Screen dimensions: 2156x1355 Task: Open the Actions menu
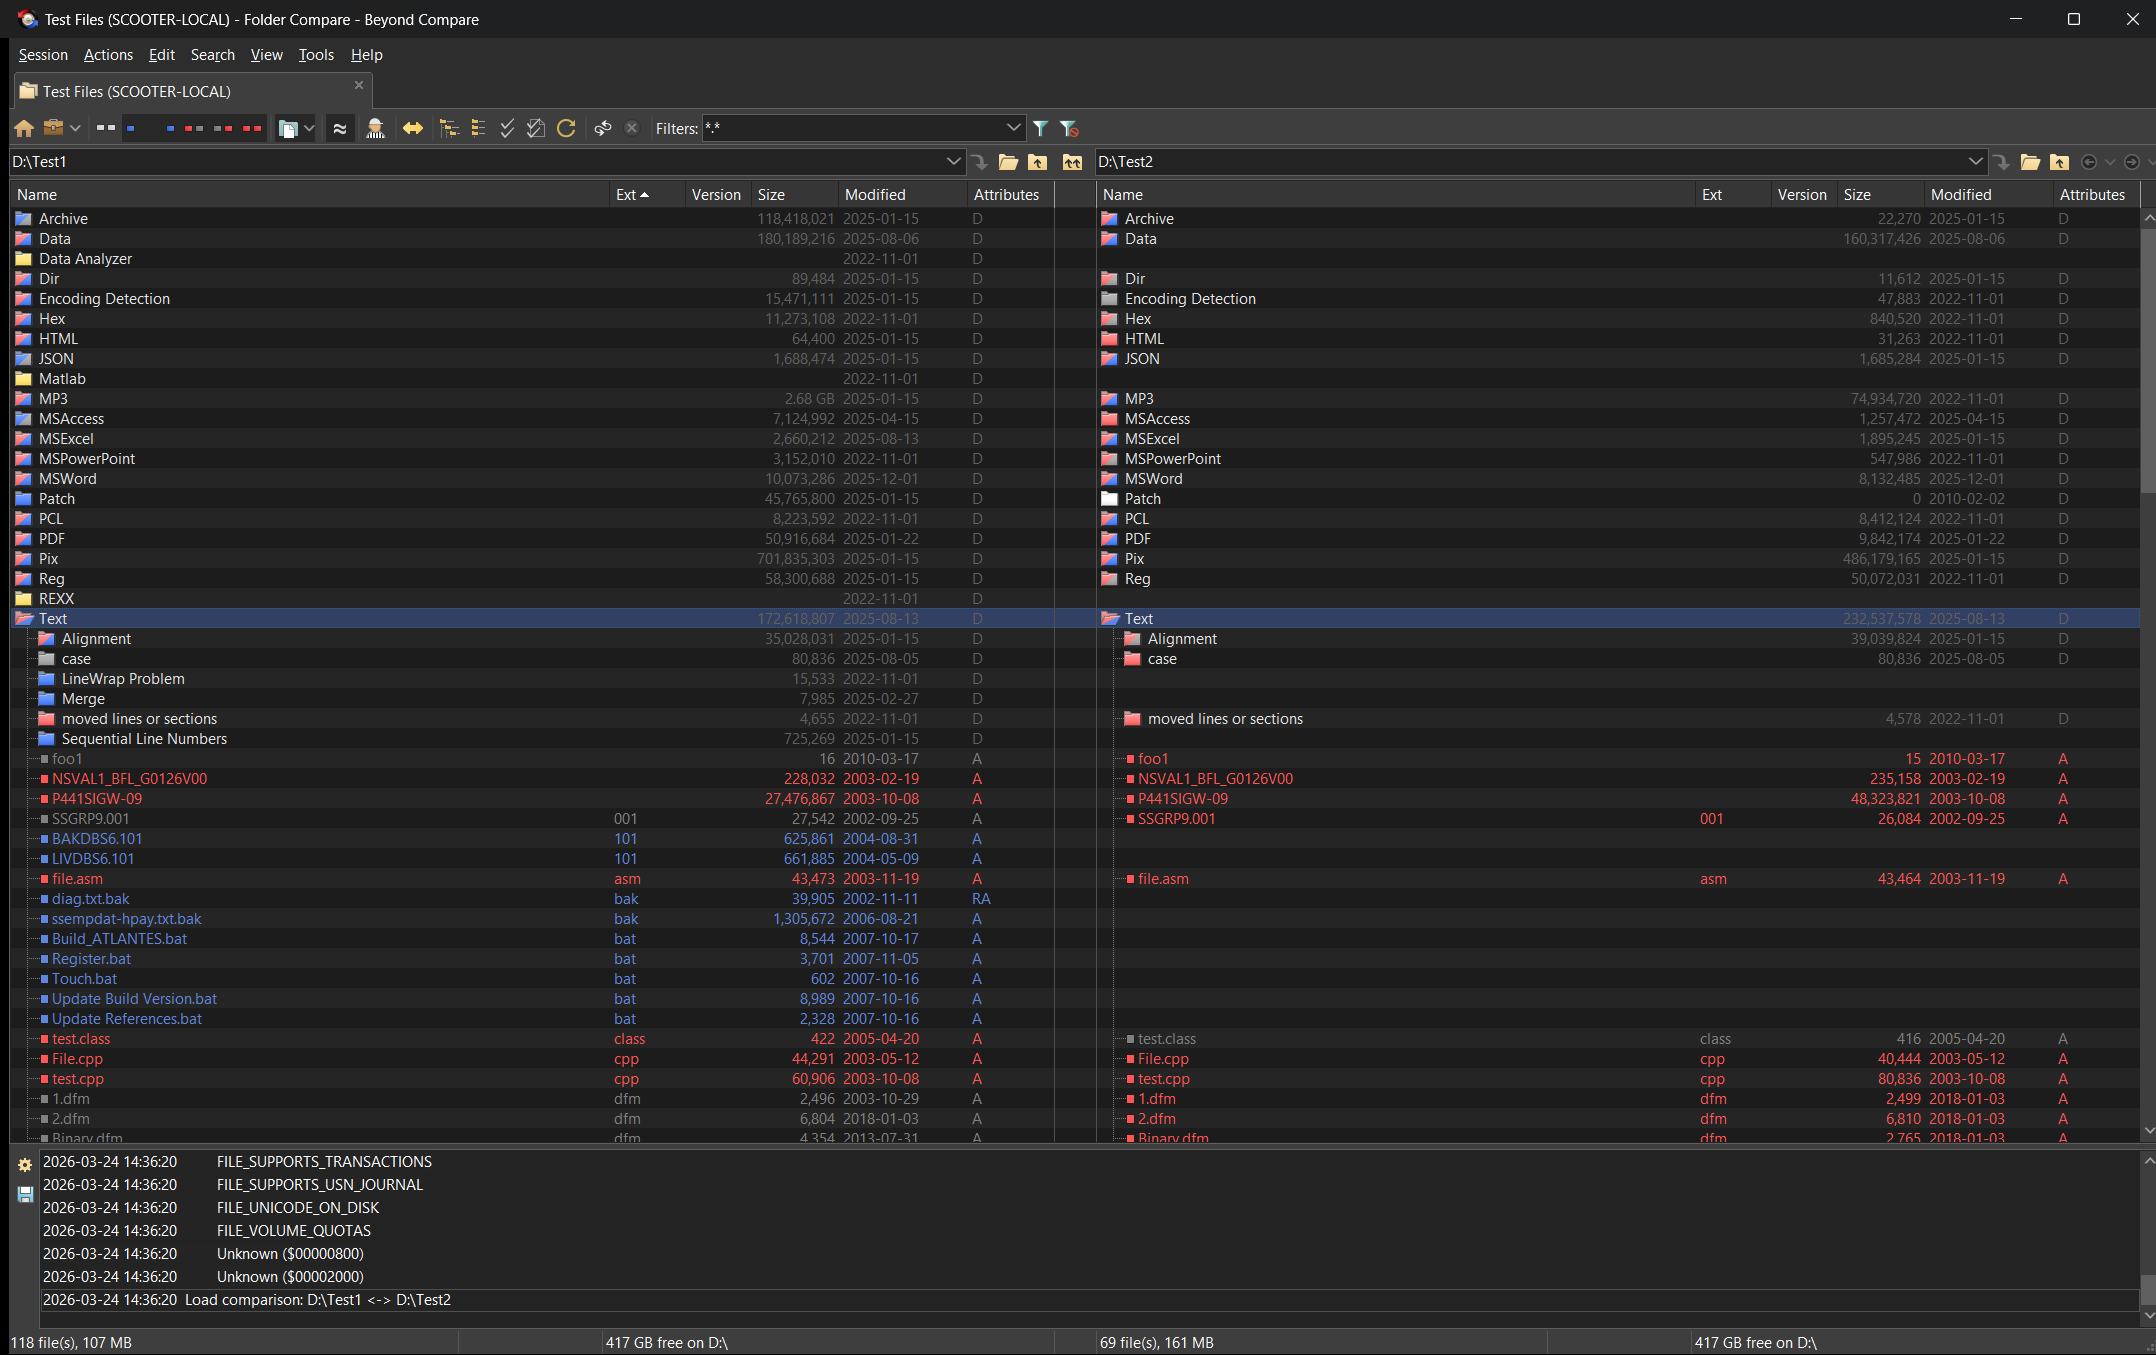click(108, 55)
